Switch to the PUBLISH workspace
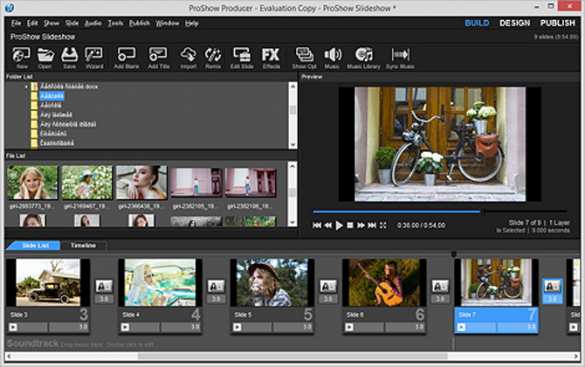 pos(558,23)
